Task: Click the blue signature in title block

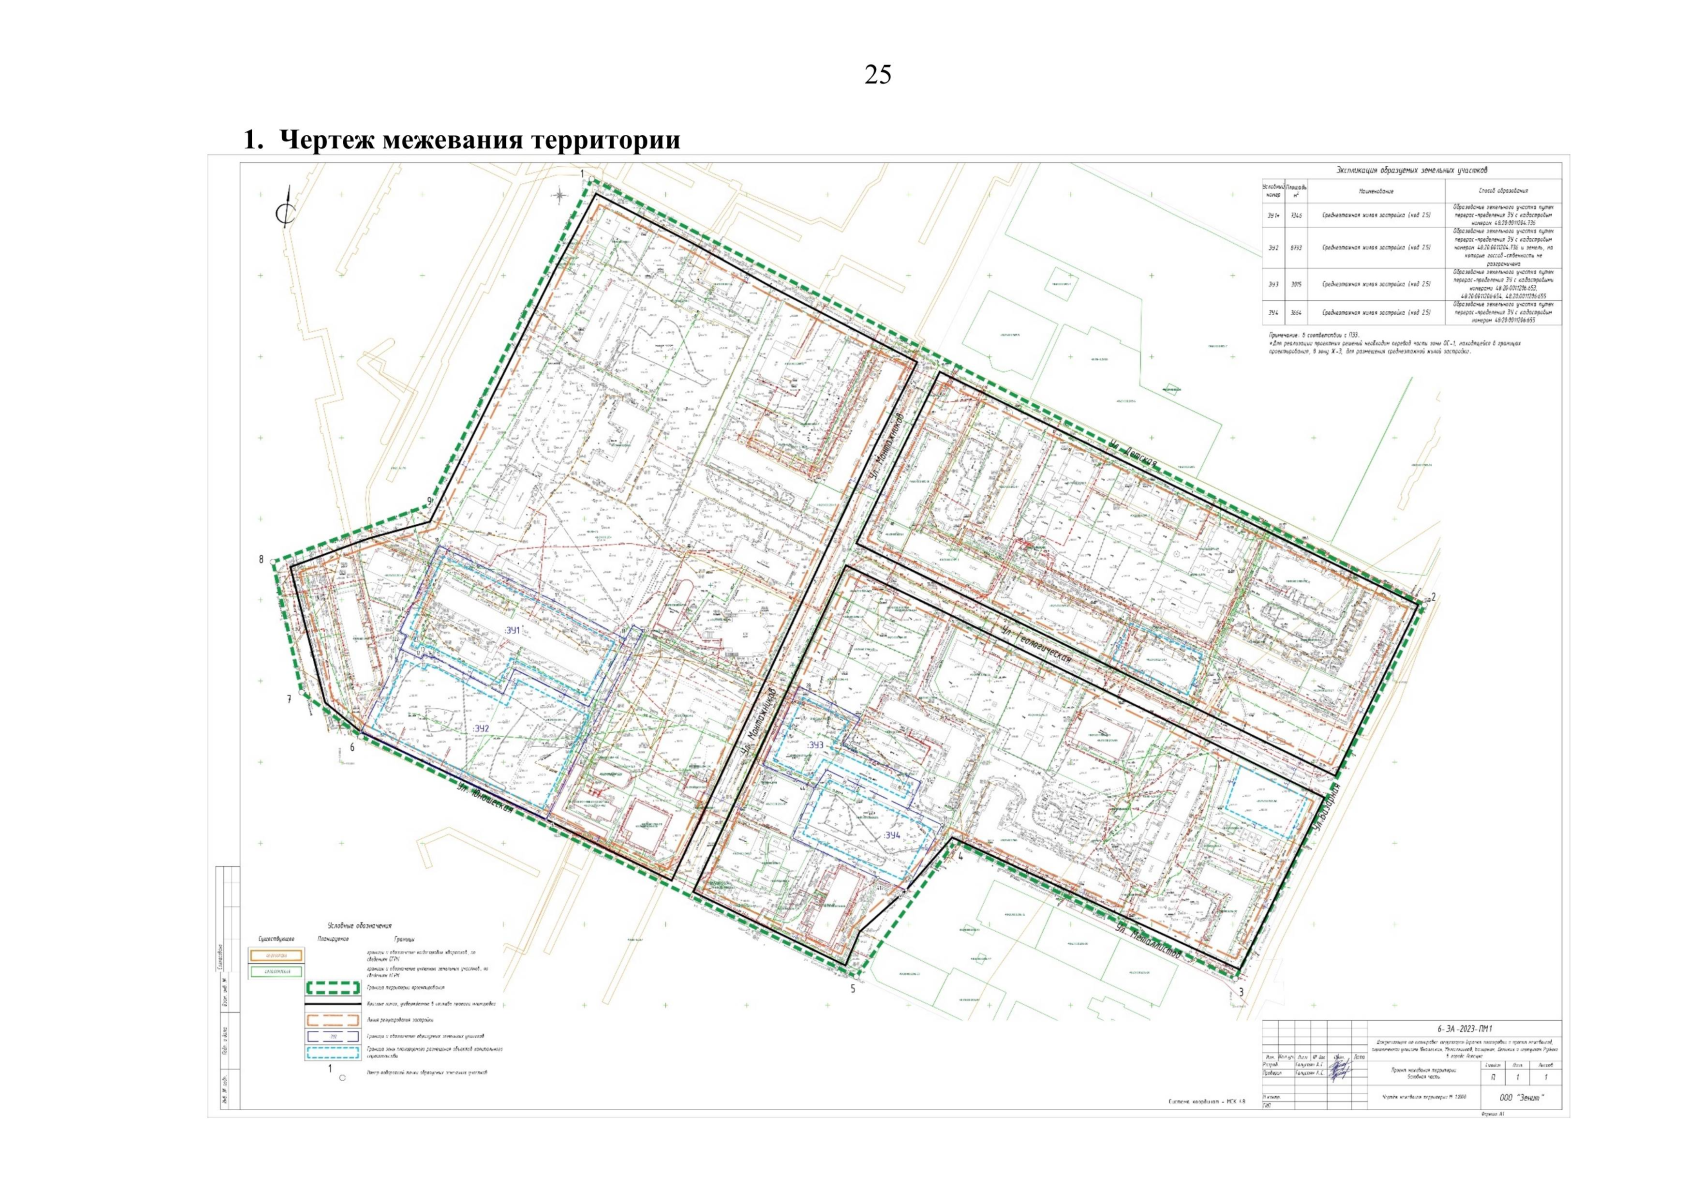Action: (x=1338, y=1069)
